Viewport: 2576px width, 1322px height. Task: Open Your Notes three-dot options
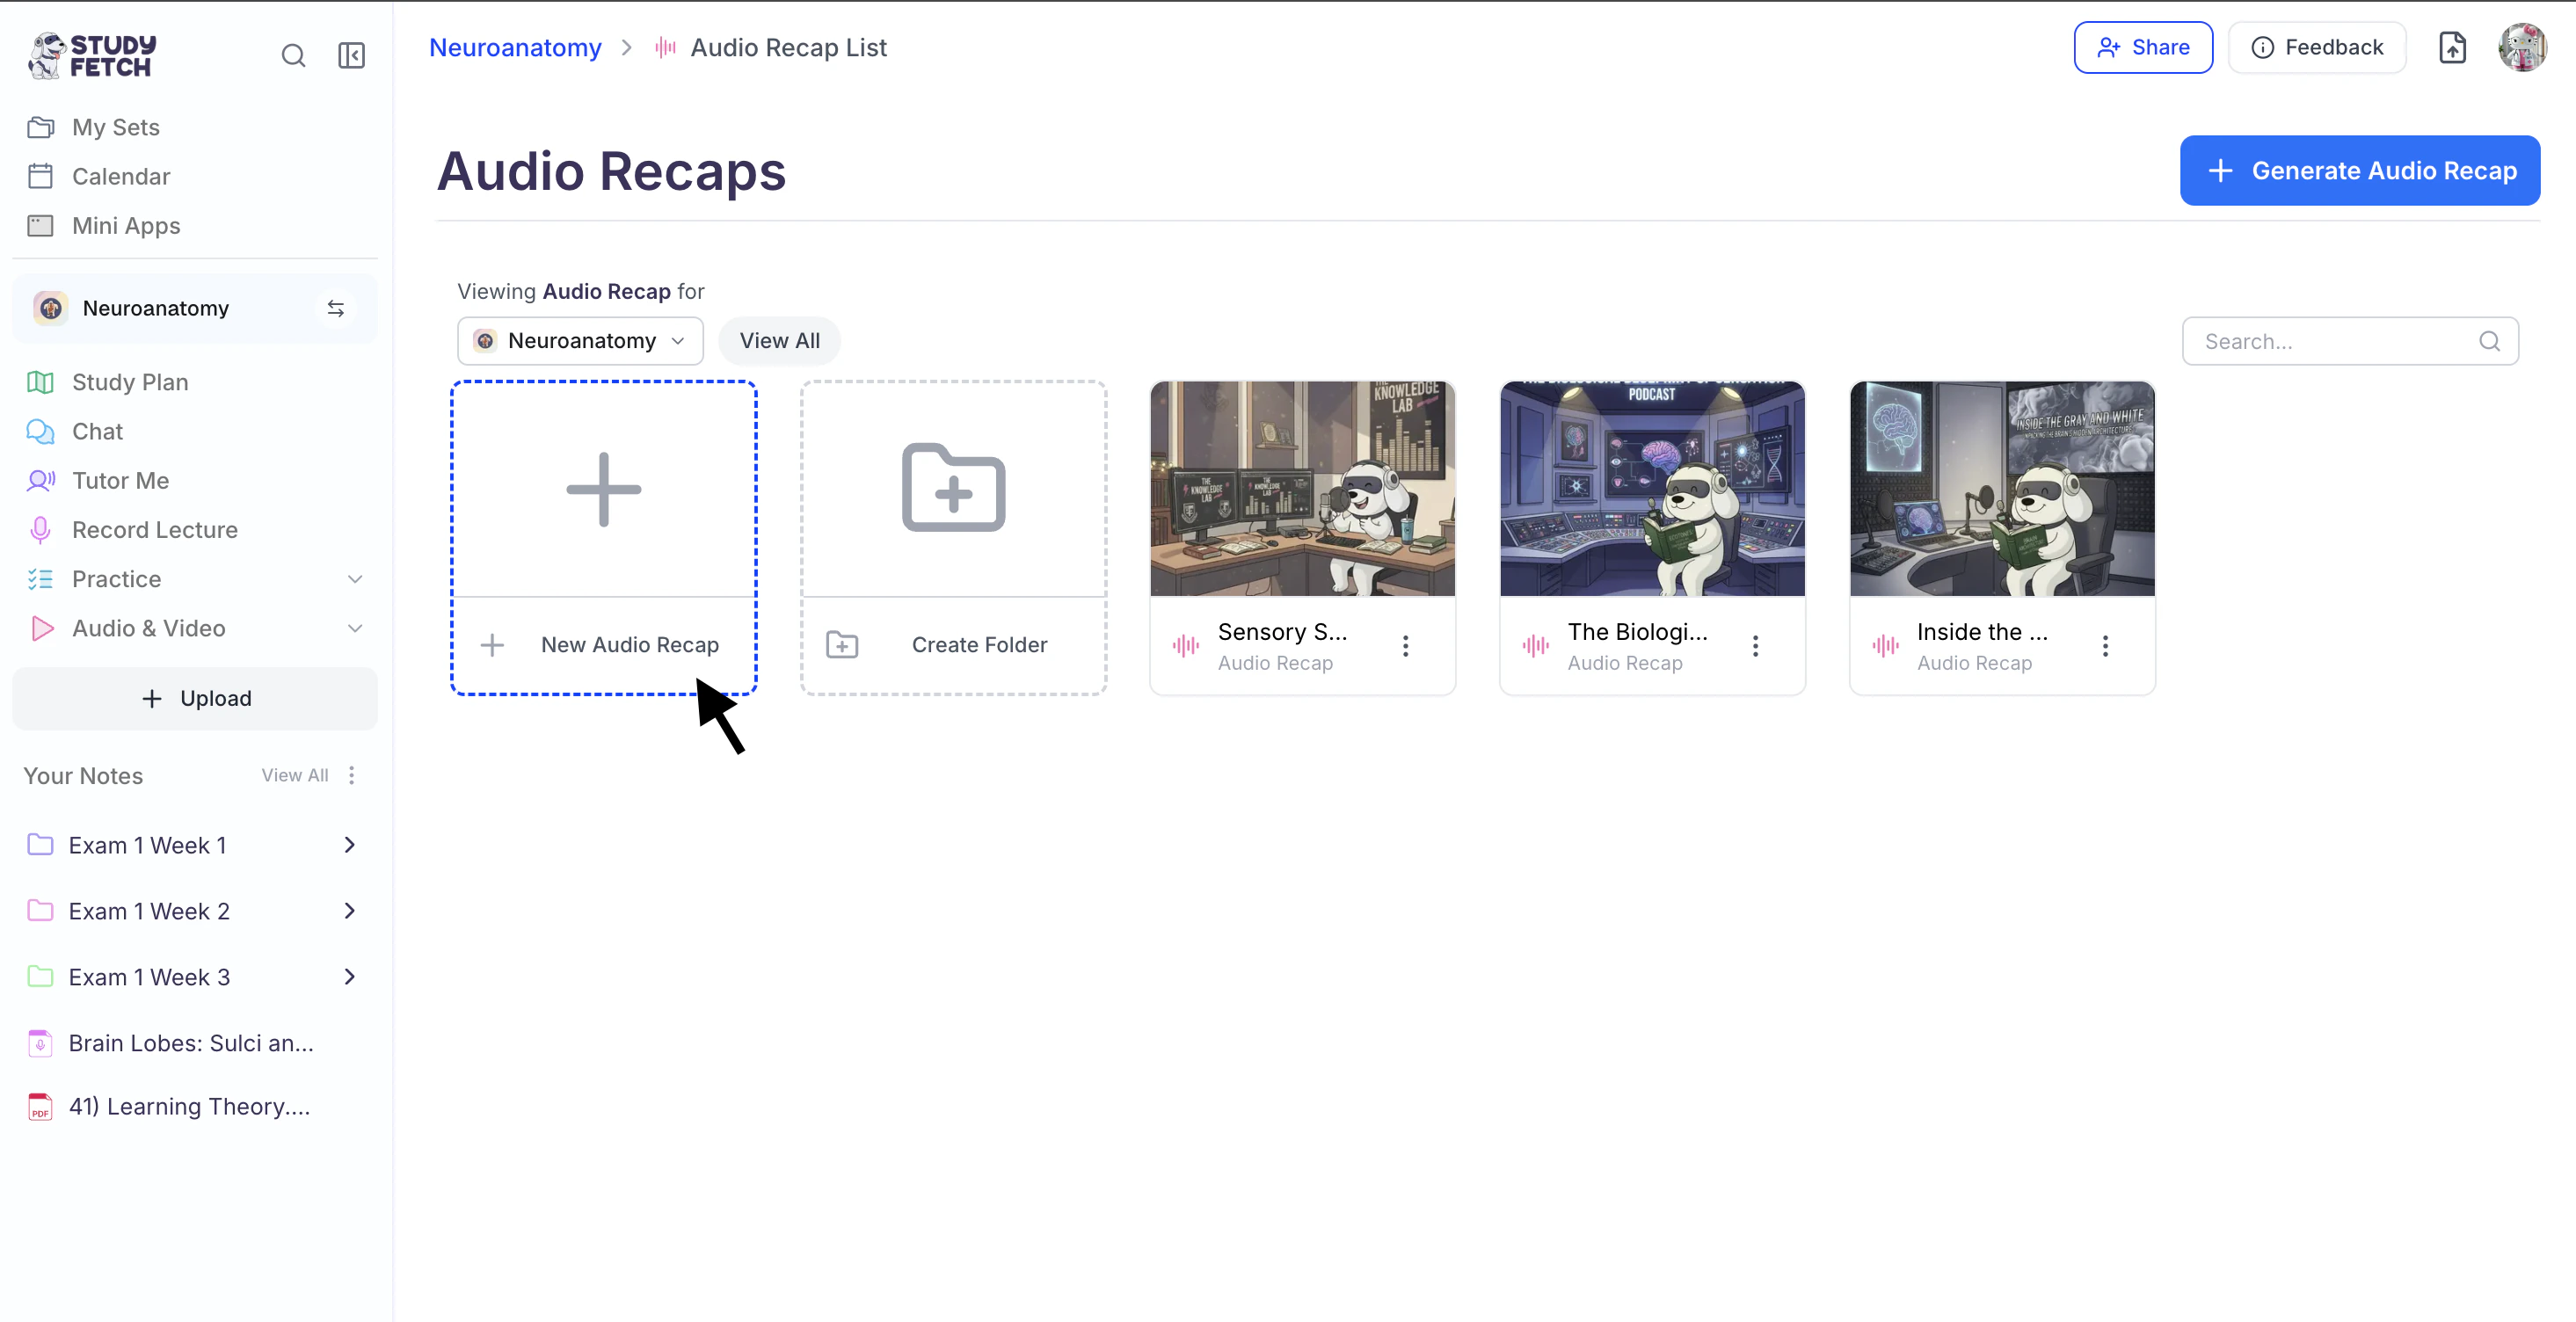click(351, 776)
